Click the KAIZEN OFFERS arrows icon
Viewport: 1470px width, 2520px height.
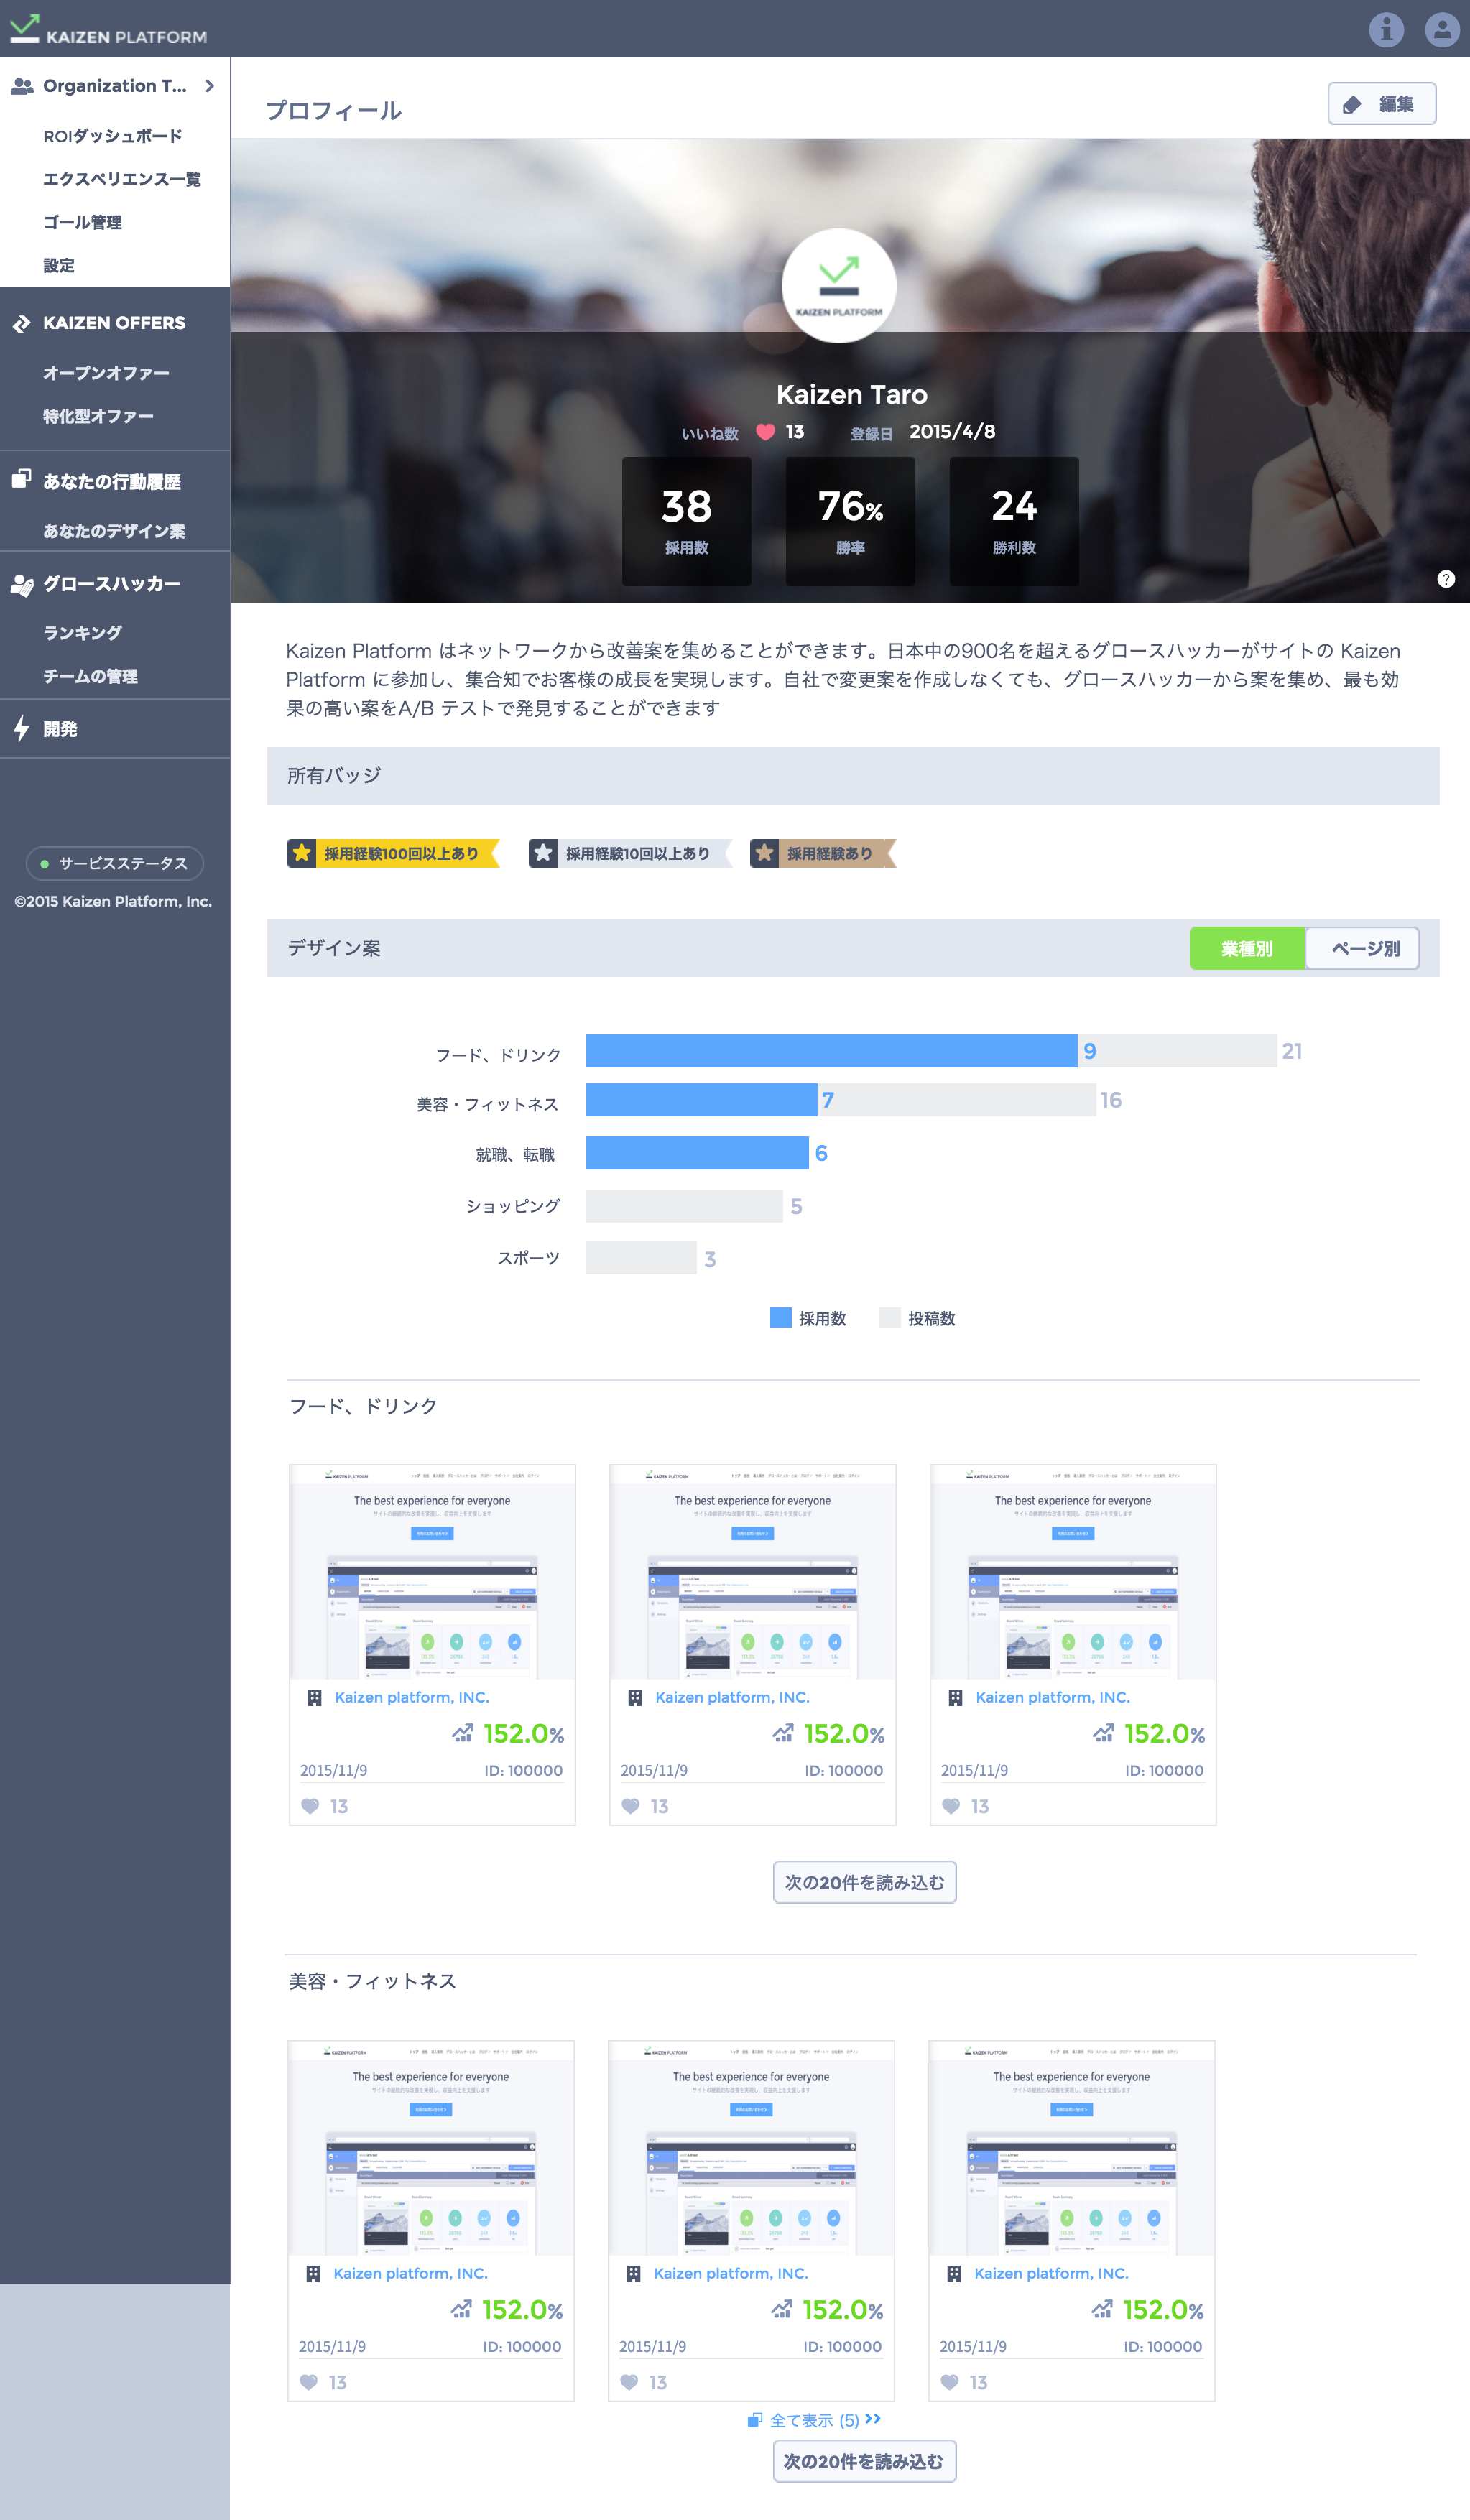pos(21,324)
